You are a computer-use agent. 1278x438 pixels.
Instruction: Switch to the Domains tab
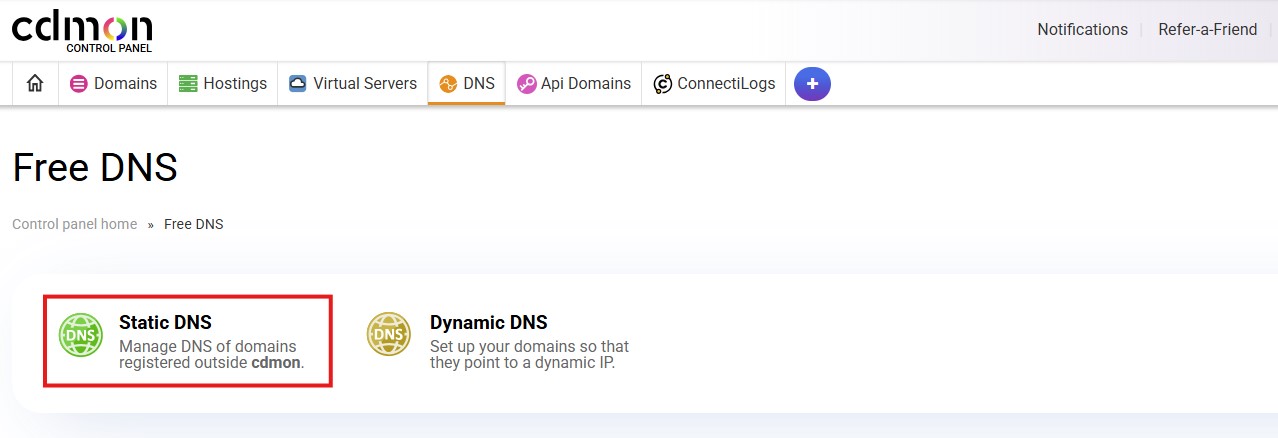click(125, 84)
